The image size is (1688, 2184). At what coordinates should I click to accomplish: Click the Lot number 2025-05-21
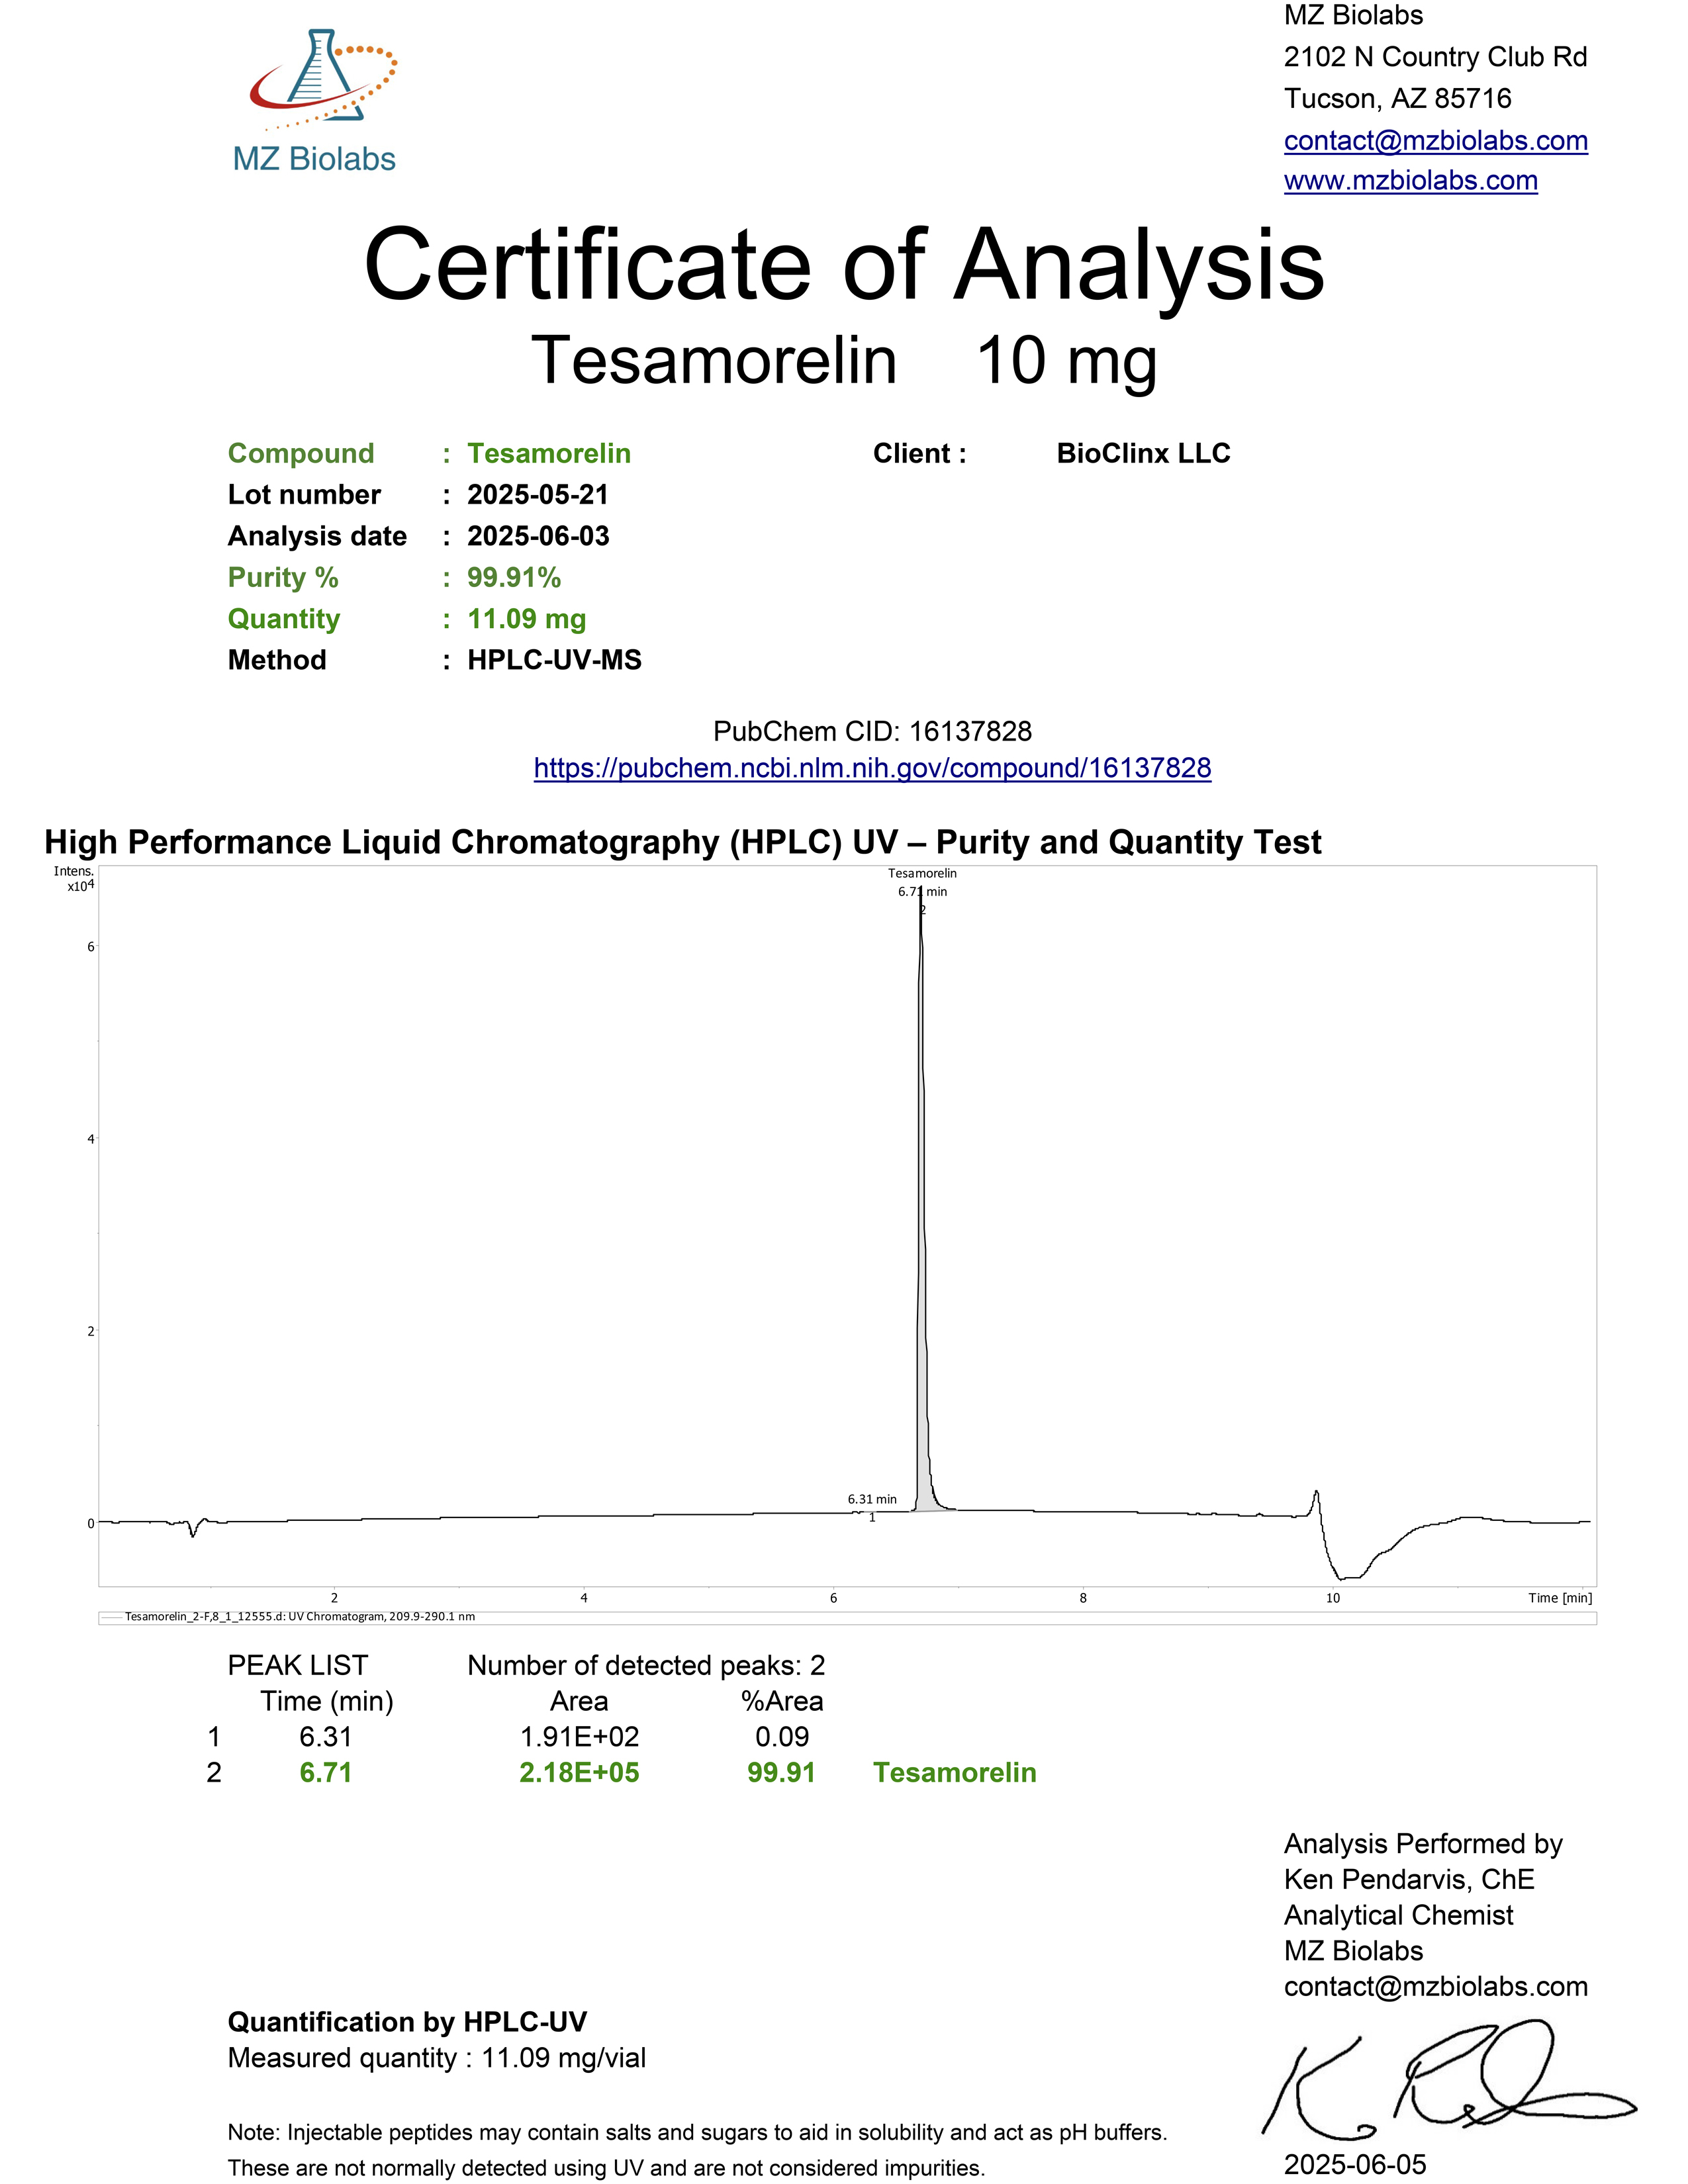click(x=538, y=495)
